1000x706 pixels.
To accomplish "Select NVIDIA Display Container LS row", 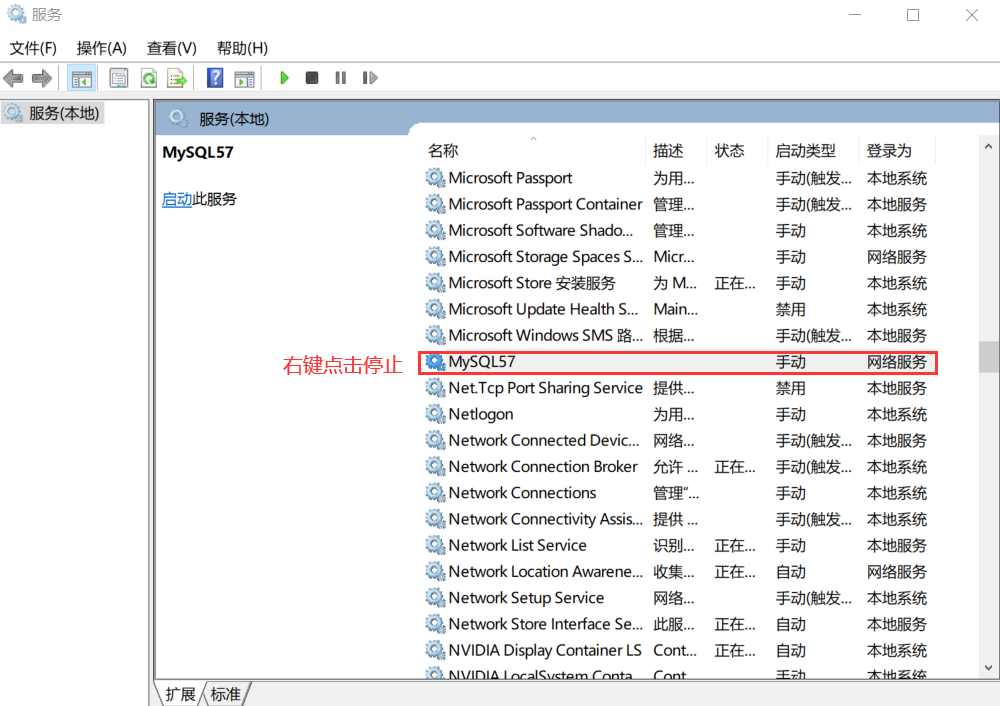I will [x=678, y=650].
